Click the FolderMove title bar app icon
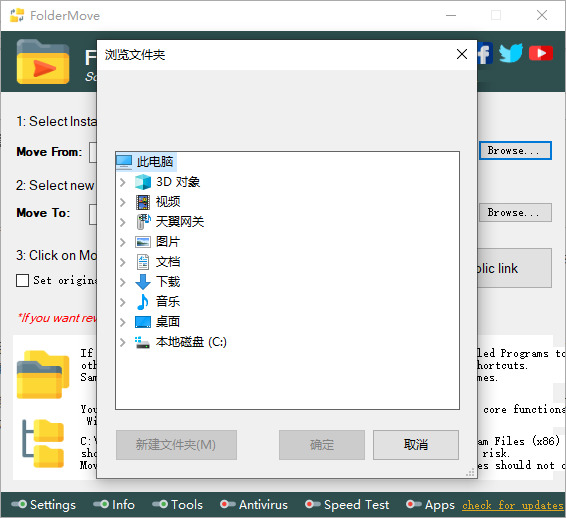The image size is (566, 518). 17,15
